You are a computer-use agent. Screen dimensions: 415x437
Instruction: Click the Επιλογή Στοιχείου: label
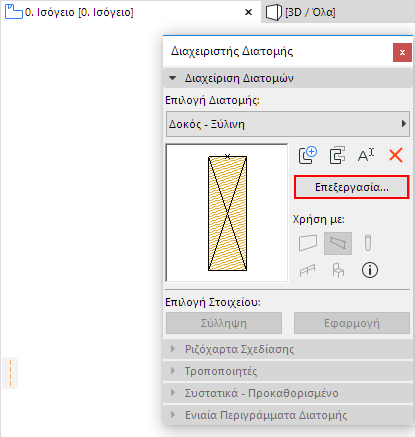213,302
